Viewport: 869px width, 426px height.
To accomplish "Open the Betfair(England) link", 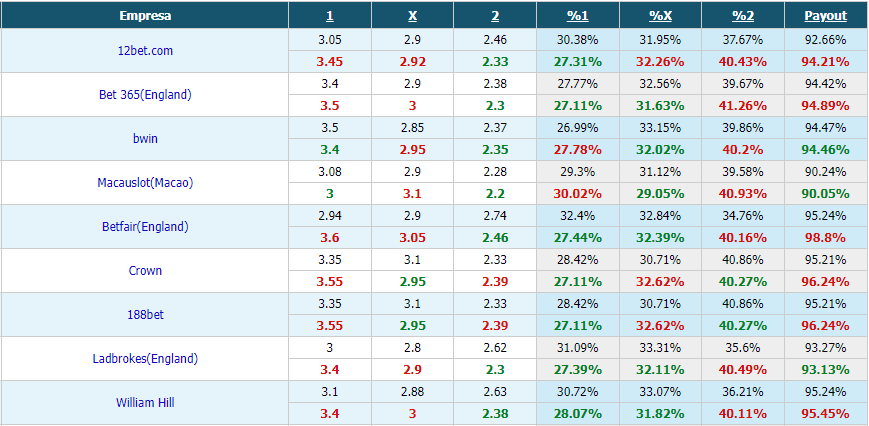I will 145,227.
